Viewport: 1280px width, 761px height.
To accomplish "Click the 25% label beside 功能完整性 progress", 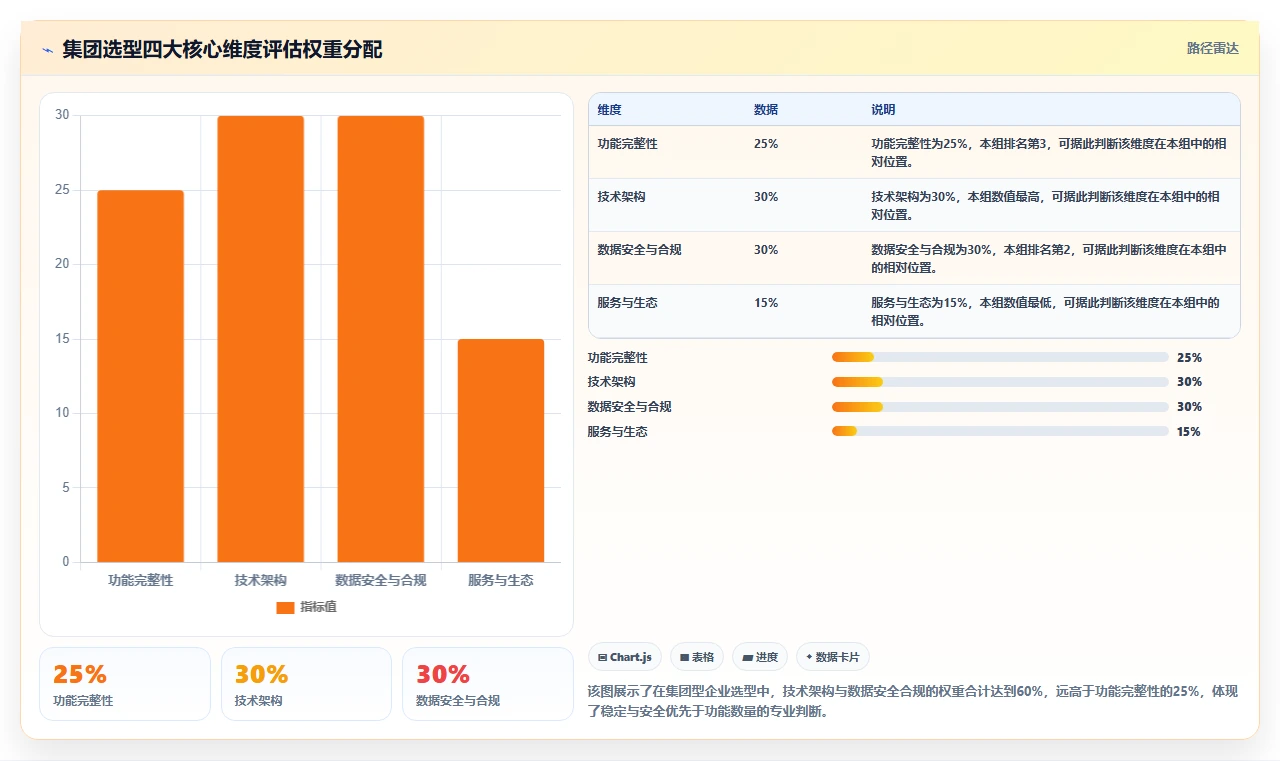I will tap(1189, 357).
